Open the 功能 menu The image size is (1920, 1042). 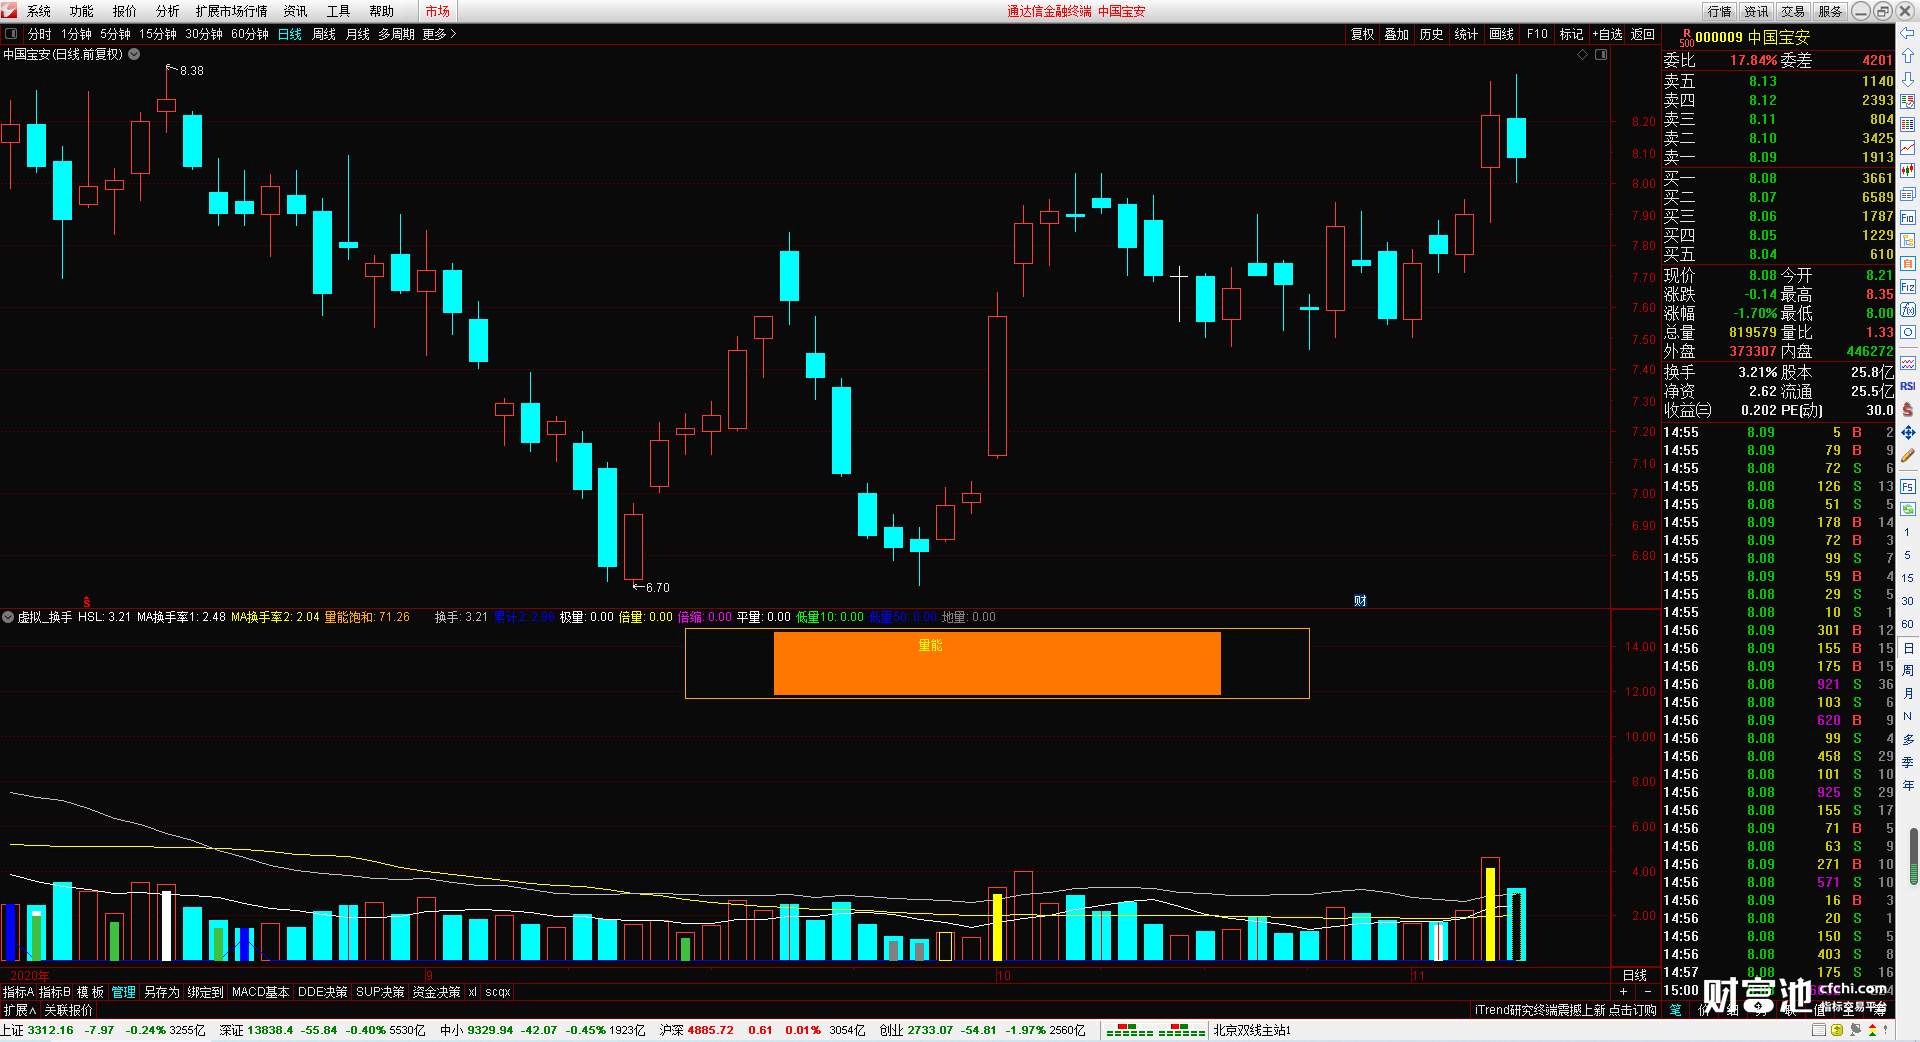82,11
